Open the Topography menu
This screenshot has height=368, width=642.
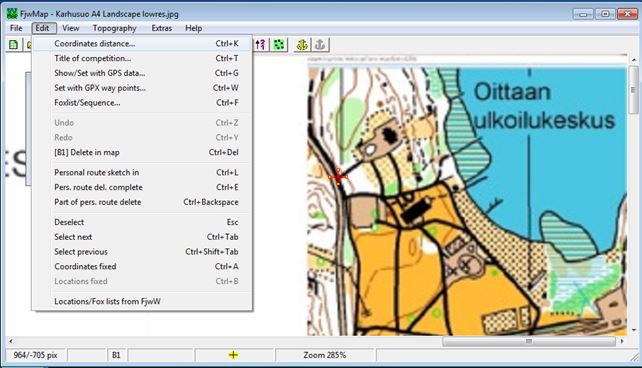click(114, 28)
